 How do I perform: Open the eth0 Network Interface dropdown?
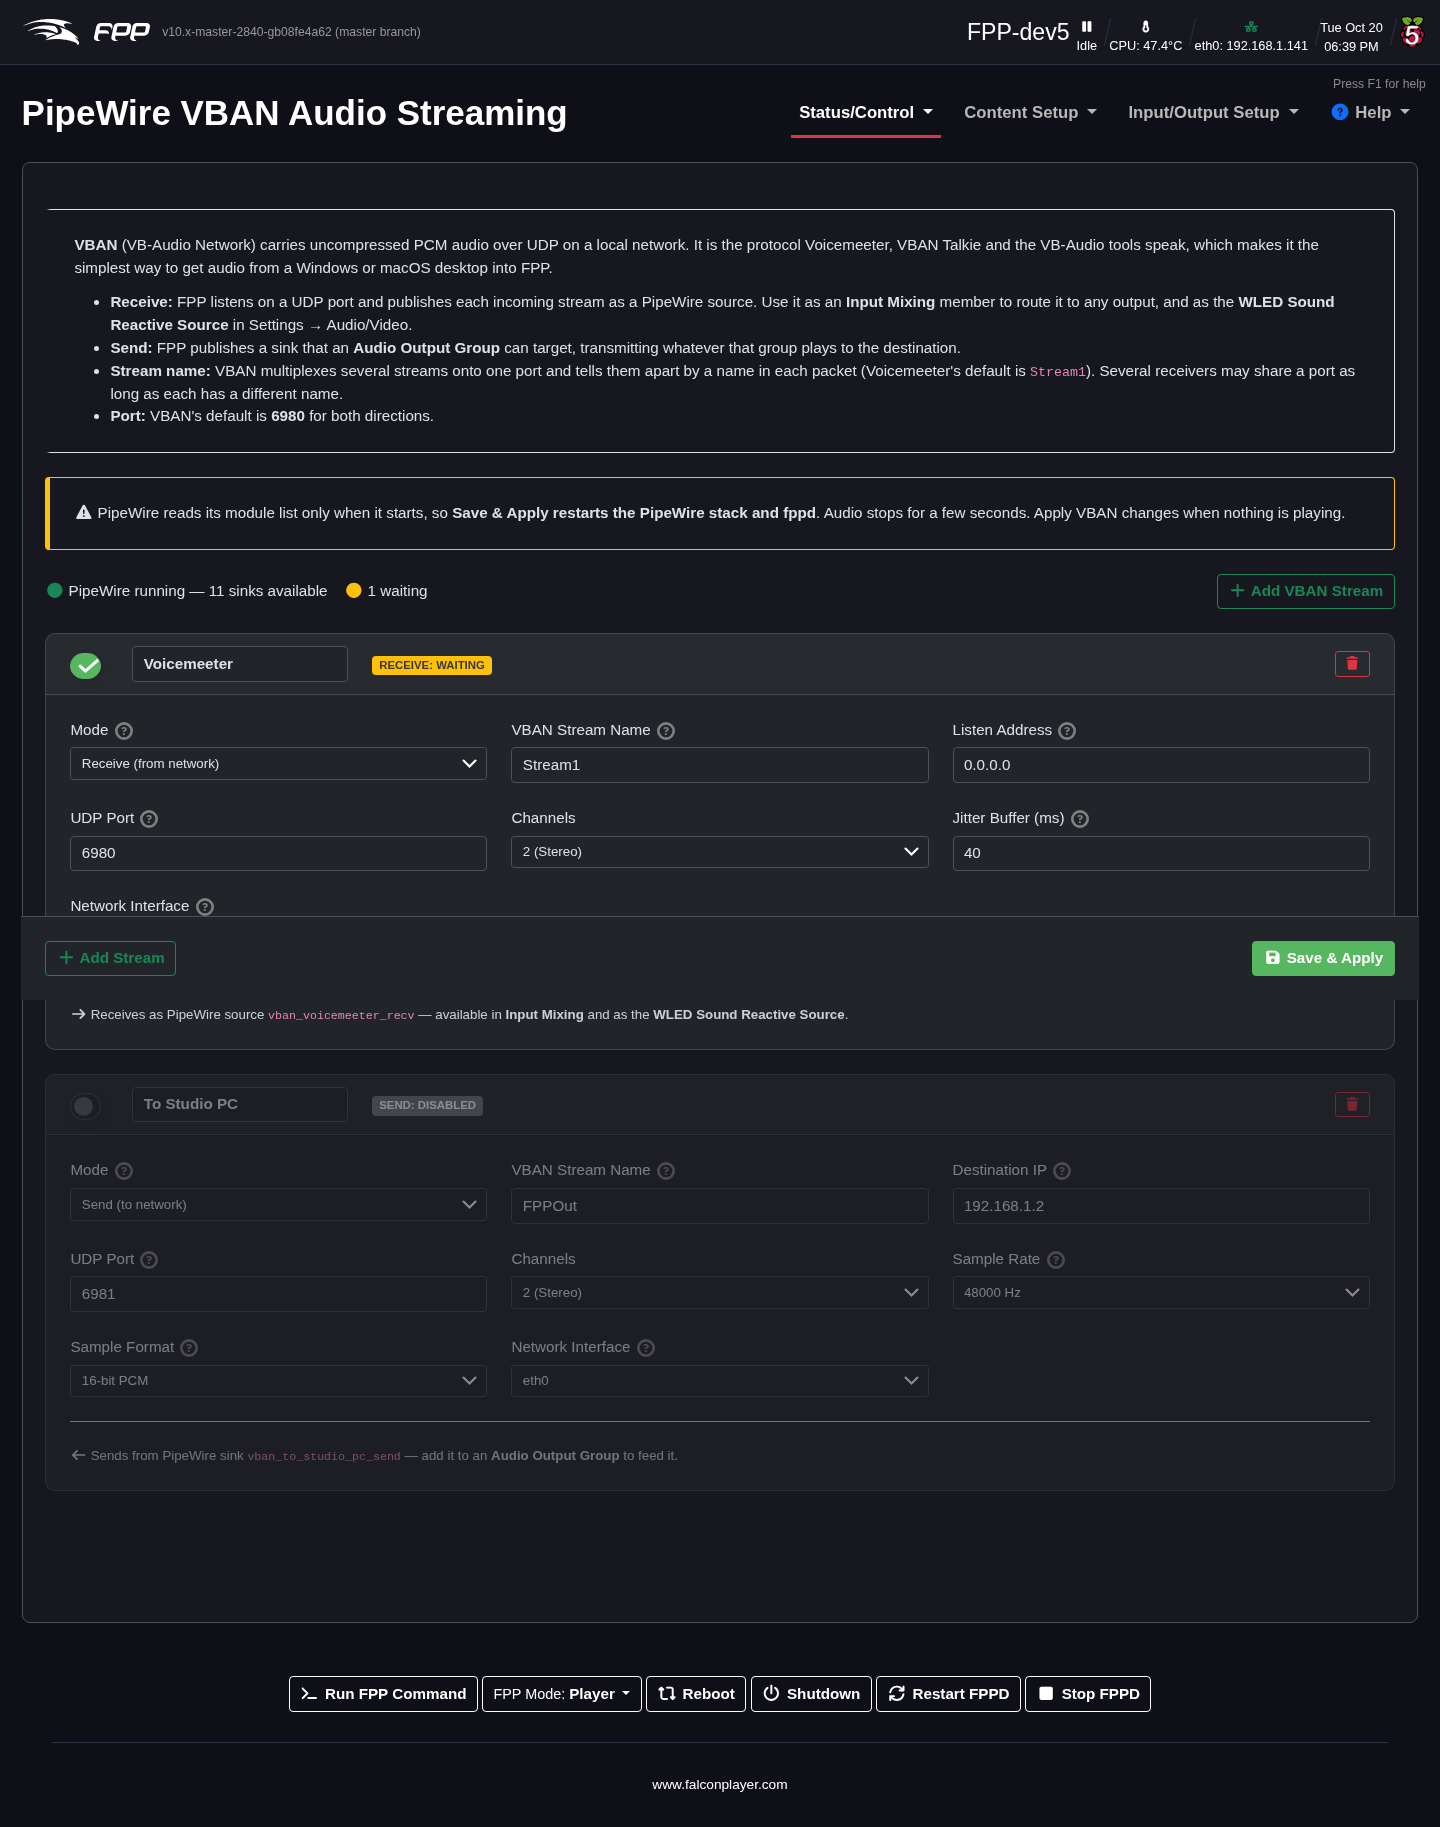(719, 1381)
